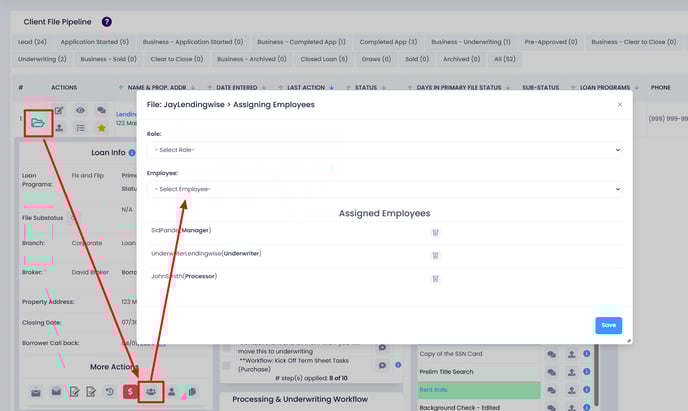Click the info icon next to Loan Info
This screenshot has width=688, height=411.
pos(132,153)
